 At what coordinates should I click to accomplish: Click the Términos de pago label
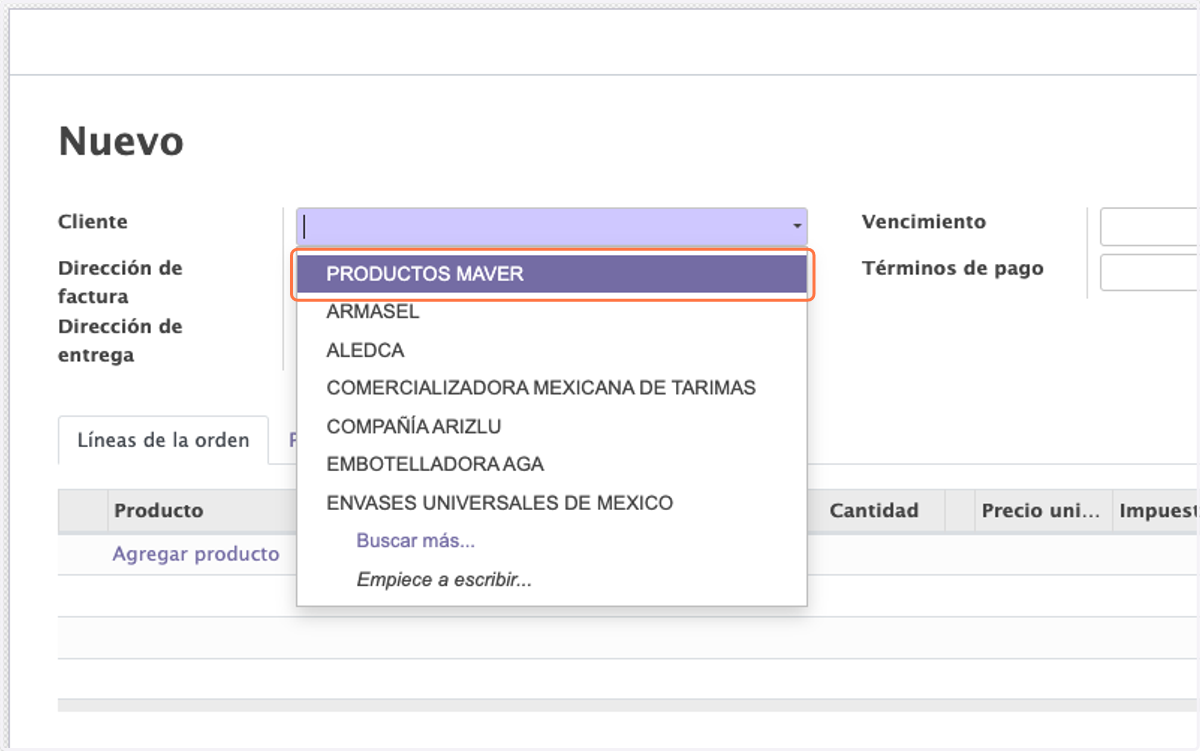[953, 268]
